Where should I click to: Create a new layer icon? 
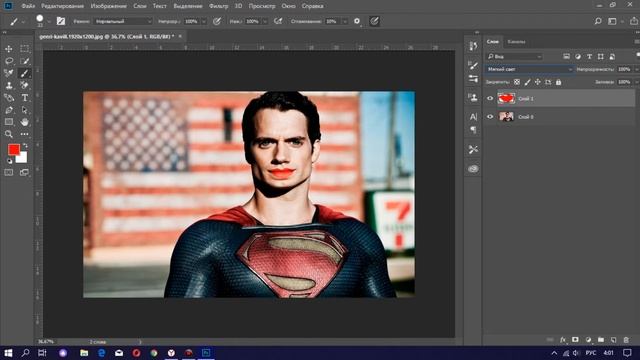click(613, 340)
